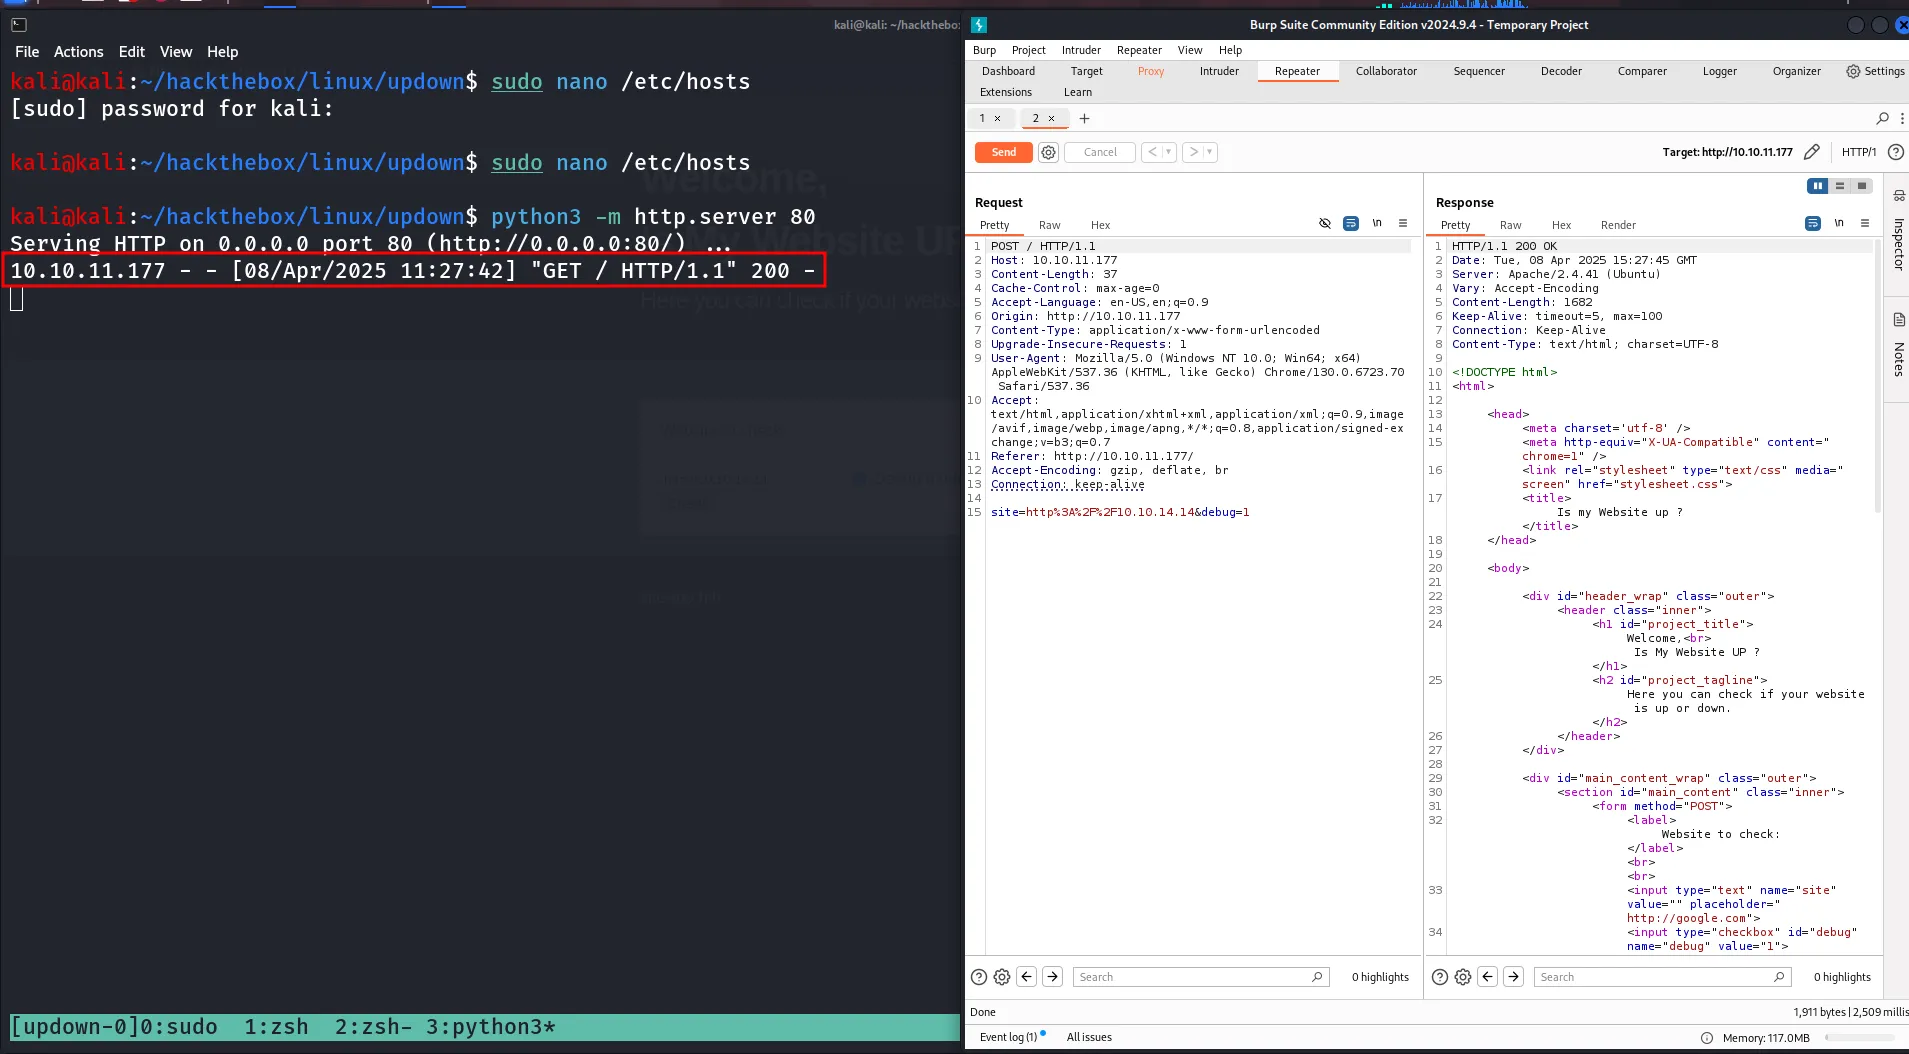
Task: Open Request search help icon
Action: tap(979, 977)
